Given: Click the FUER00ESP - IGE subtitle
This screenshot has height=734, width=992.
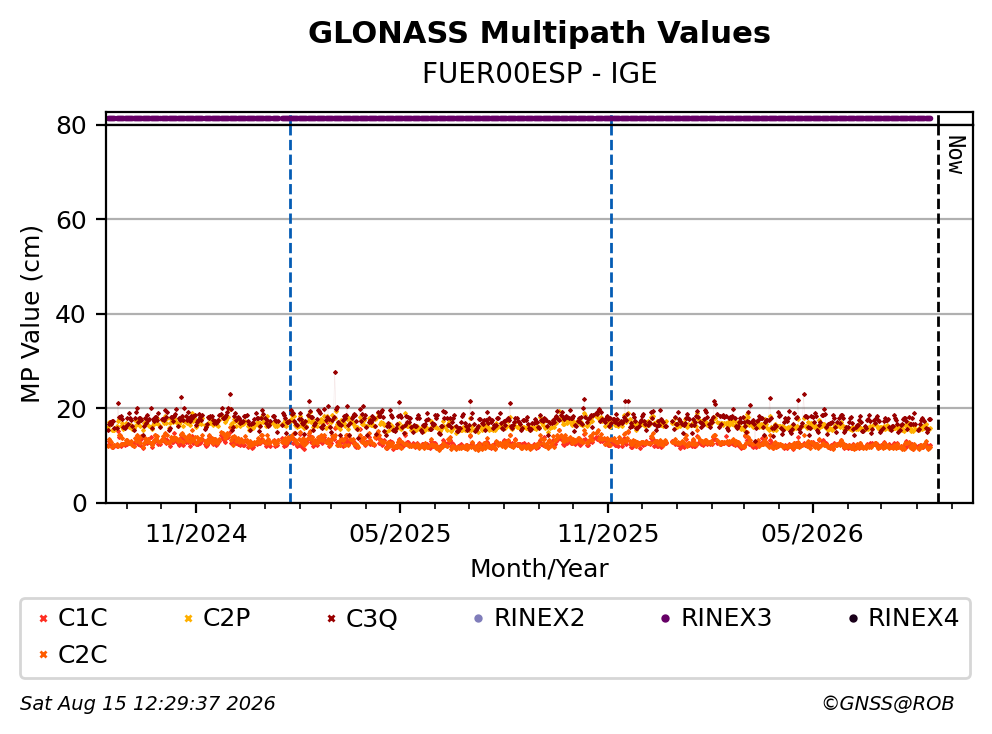Looking at the screenshot, I should pyautogui.click(x=539, y=73).
